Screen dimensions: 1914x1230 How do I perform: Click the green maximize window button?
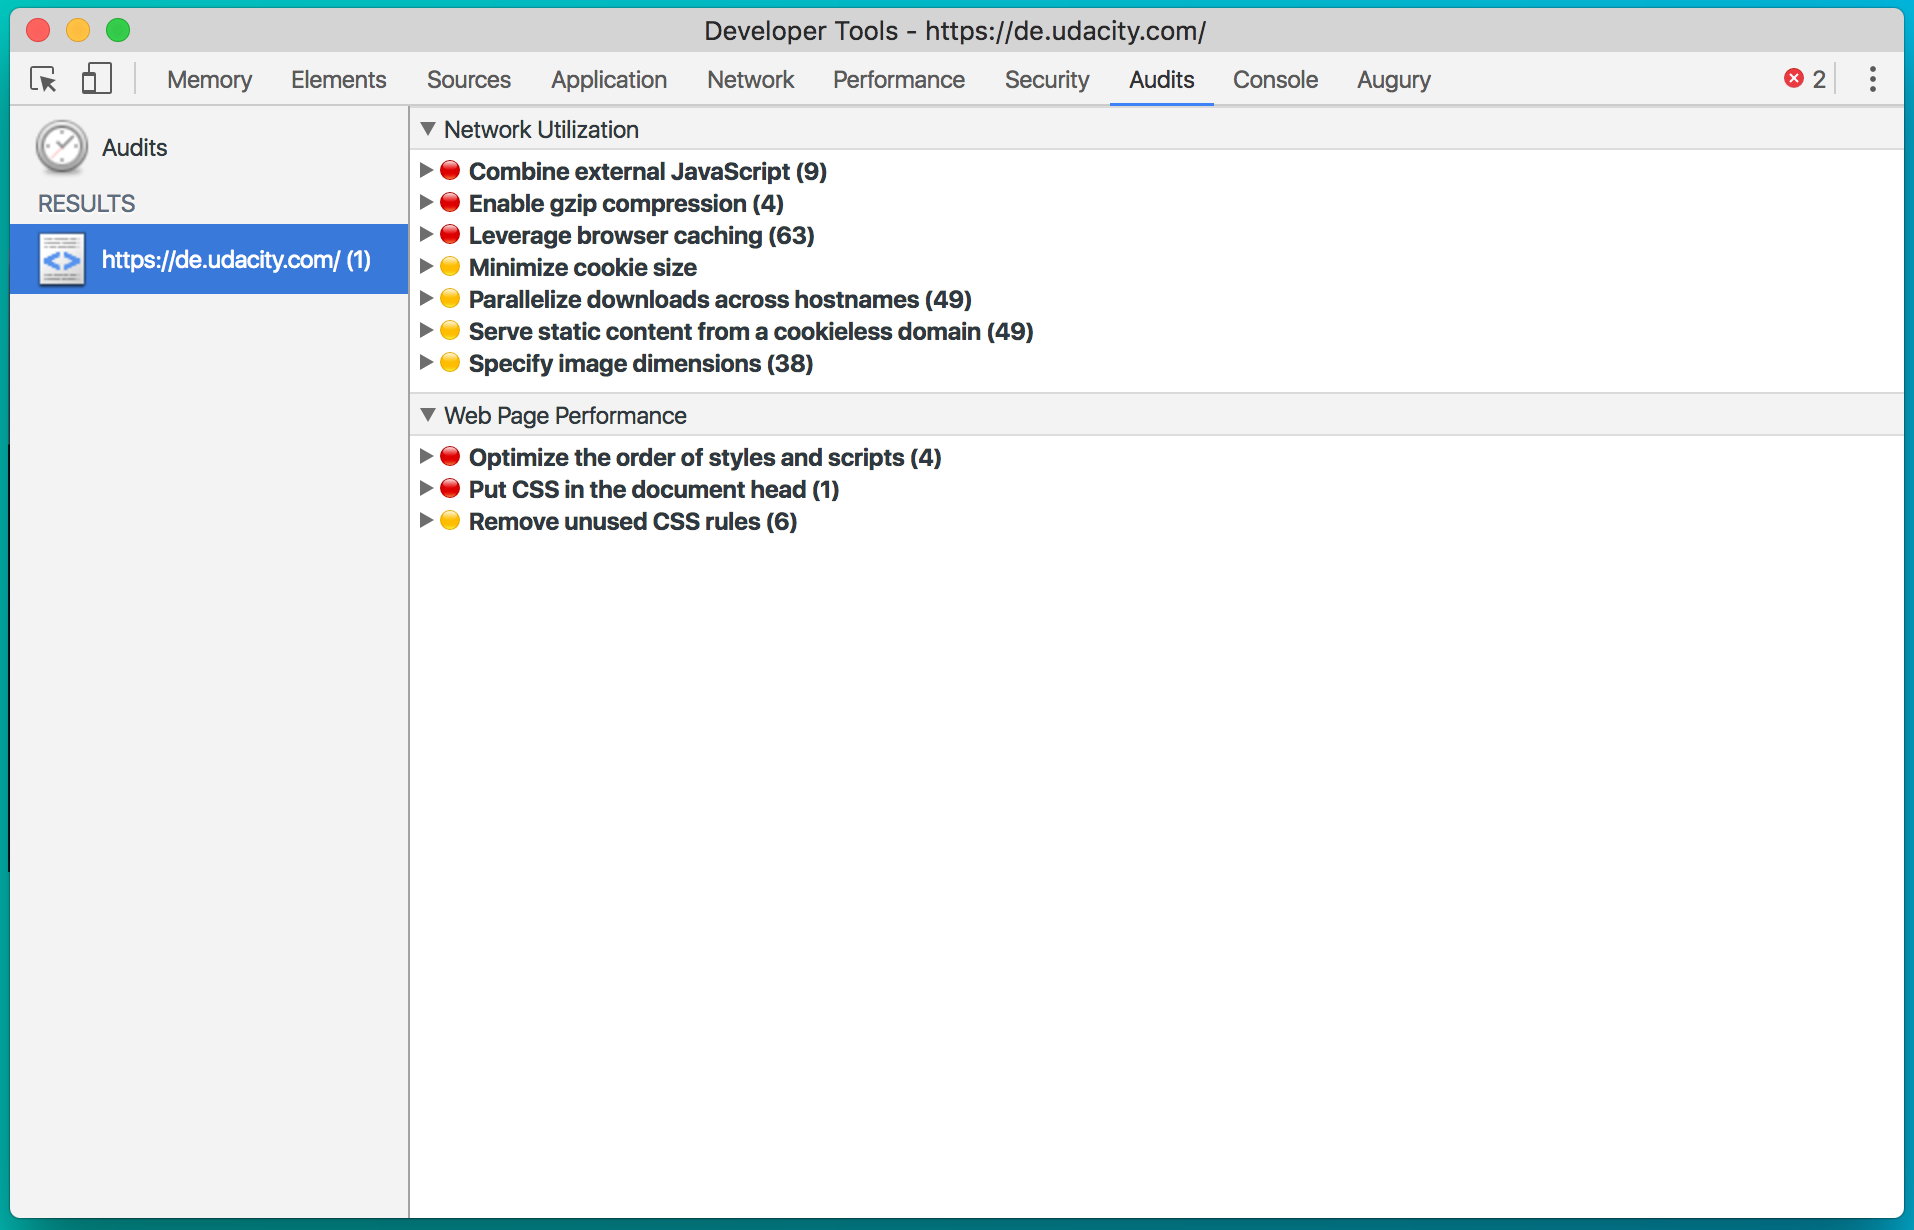tap(118, 30)
